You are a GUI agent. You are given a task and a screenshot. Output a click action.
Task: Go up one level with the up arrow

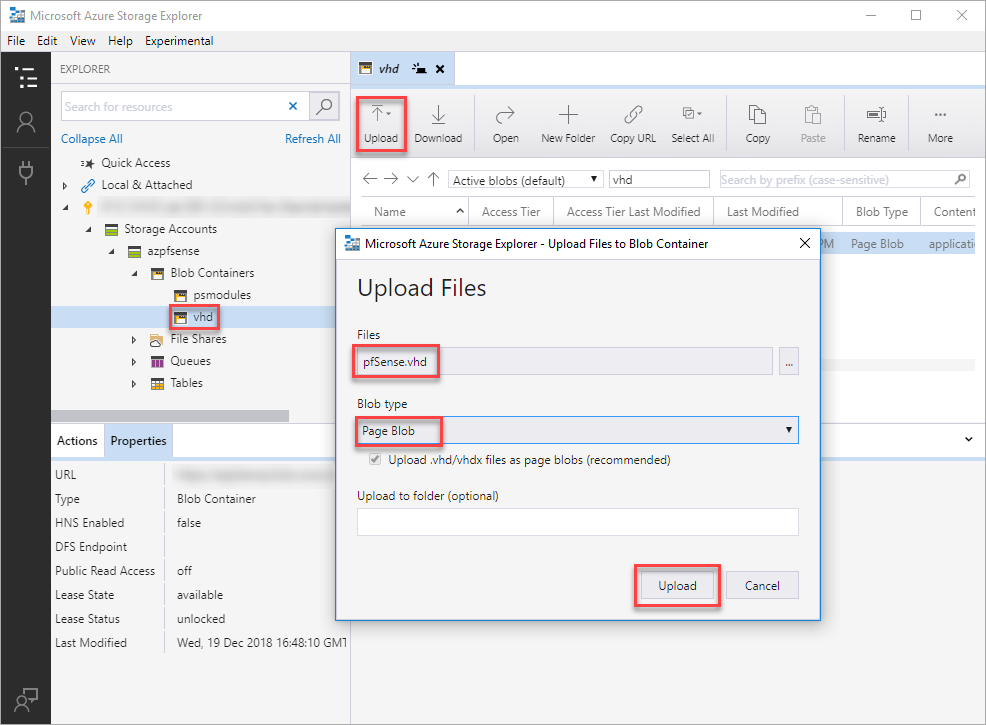pos(433,179)
